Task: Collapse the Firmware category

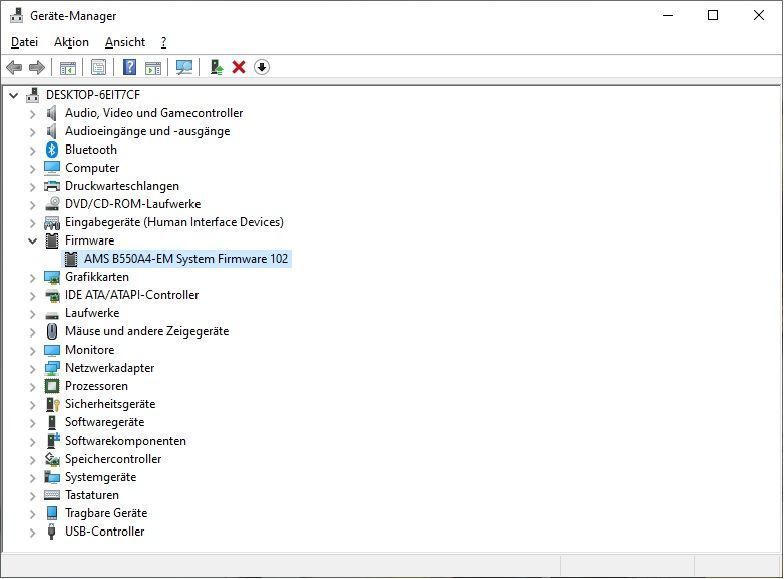Action: coord(33,241)
